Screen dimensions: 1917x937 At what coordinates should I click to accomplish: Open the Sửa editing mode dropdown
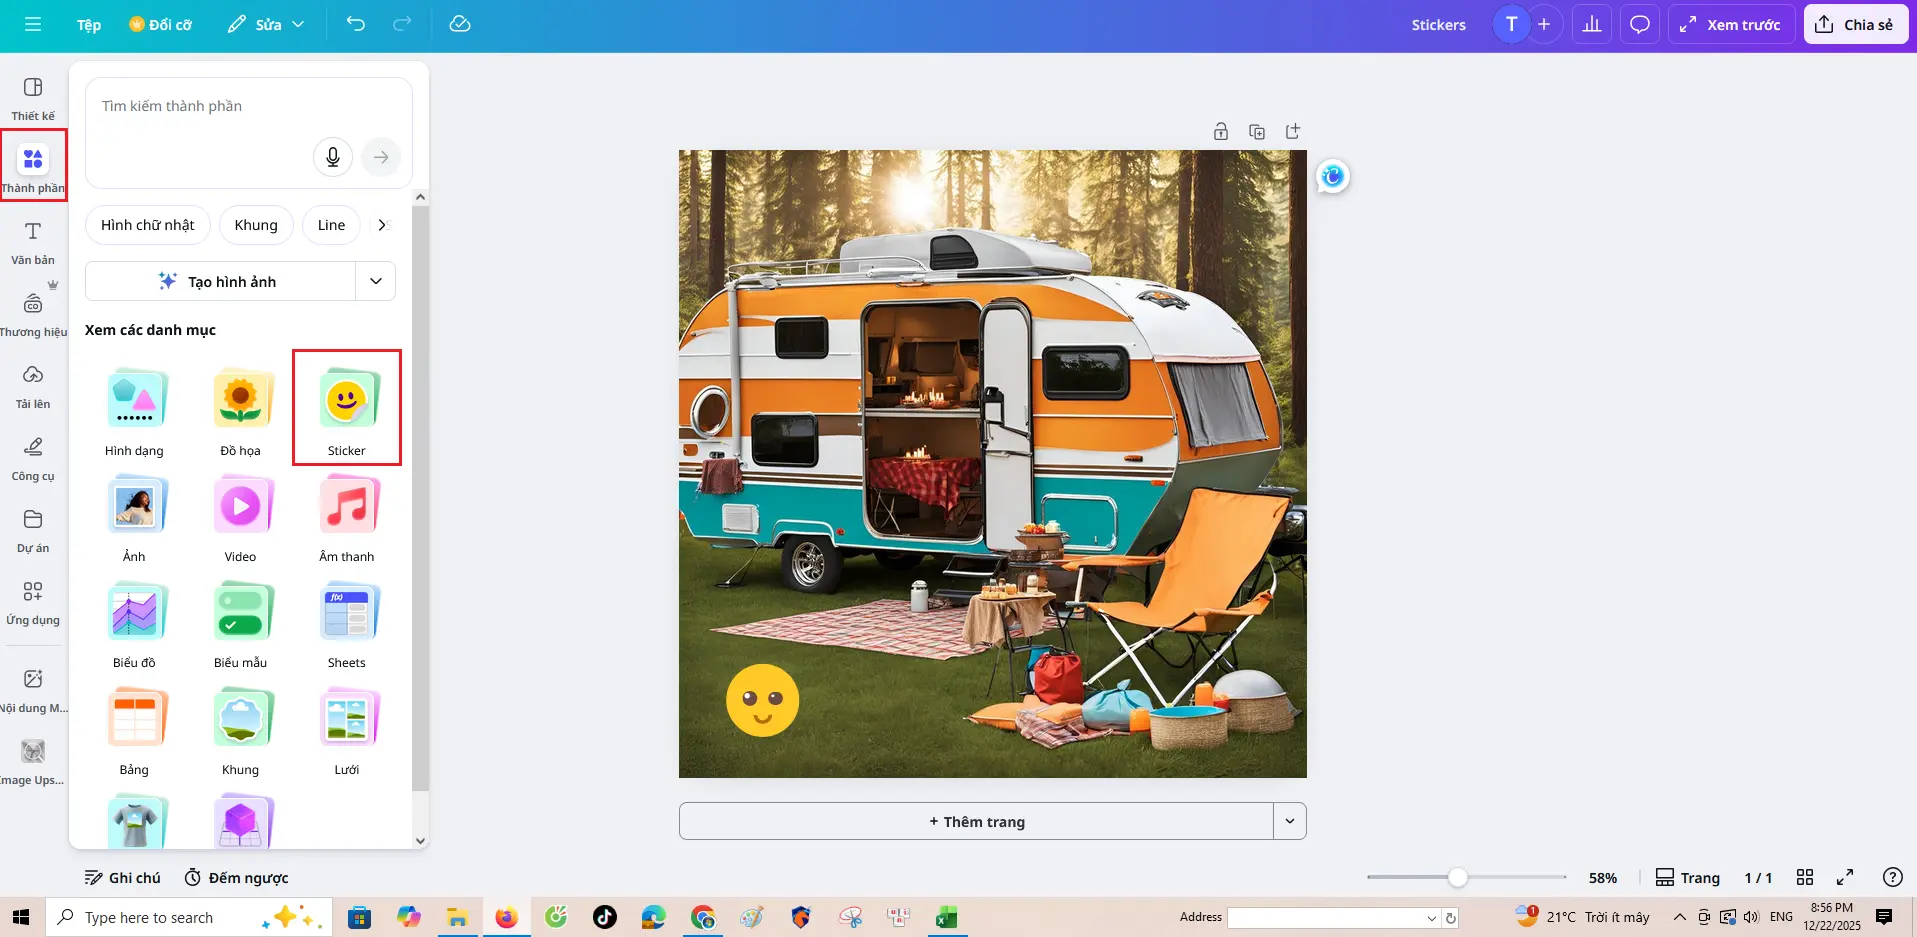tap(266, 24)
